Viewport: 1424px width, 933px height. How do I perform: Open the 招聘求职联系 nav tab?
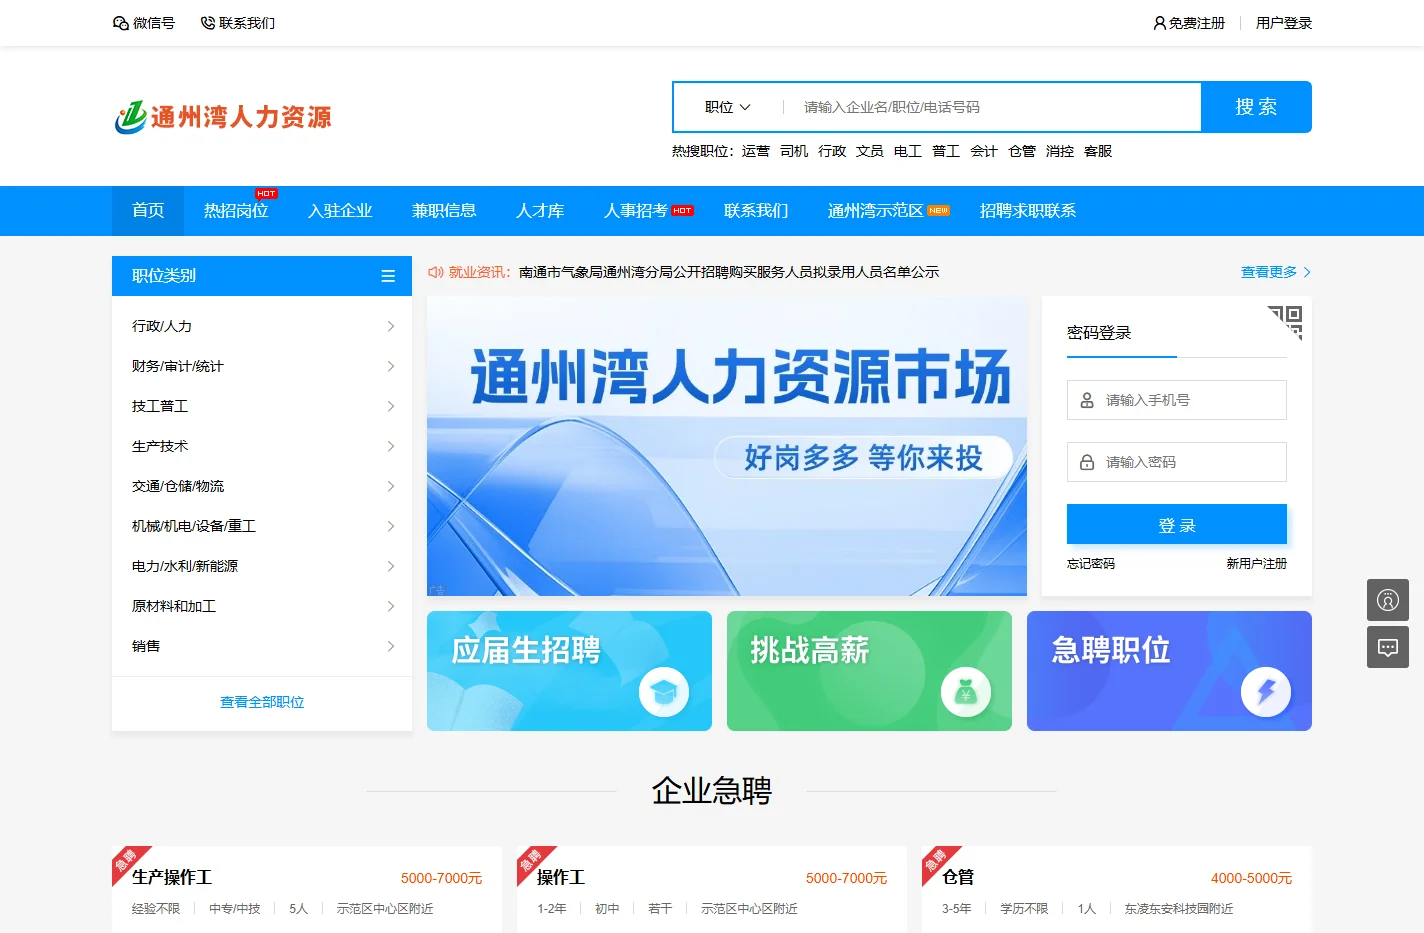pos(1028,211)
